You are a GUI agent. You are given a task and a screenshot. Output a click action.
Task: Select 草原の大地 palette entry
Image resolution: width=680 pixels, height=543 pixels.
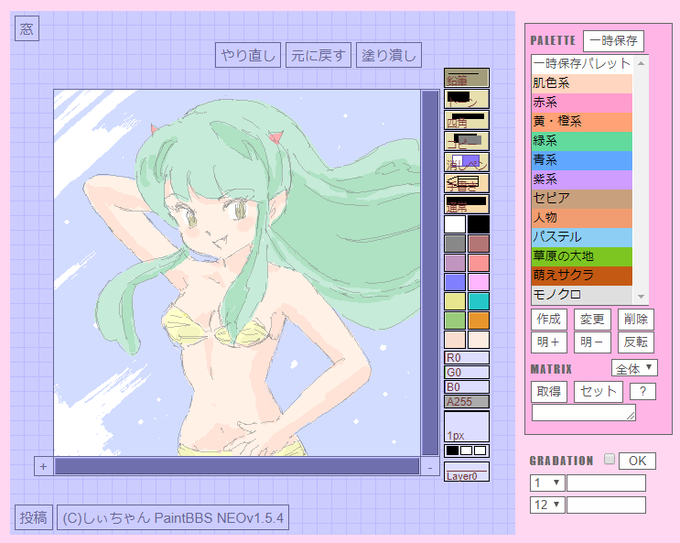[582, 256]
